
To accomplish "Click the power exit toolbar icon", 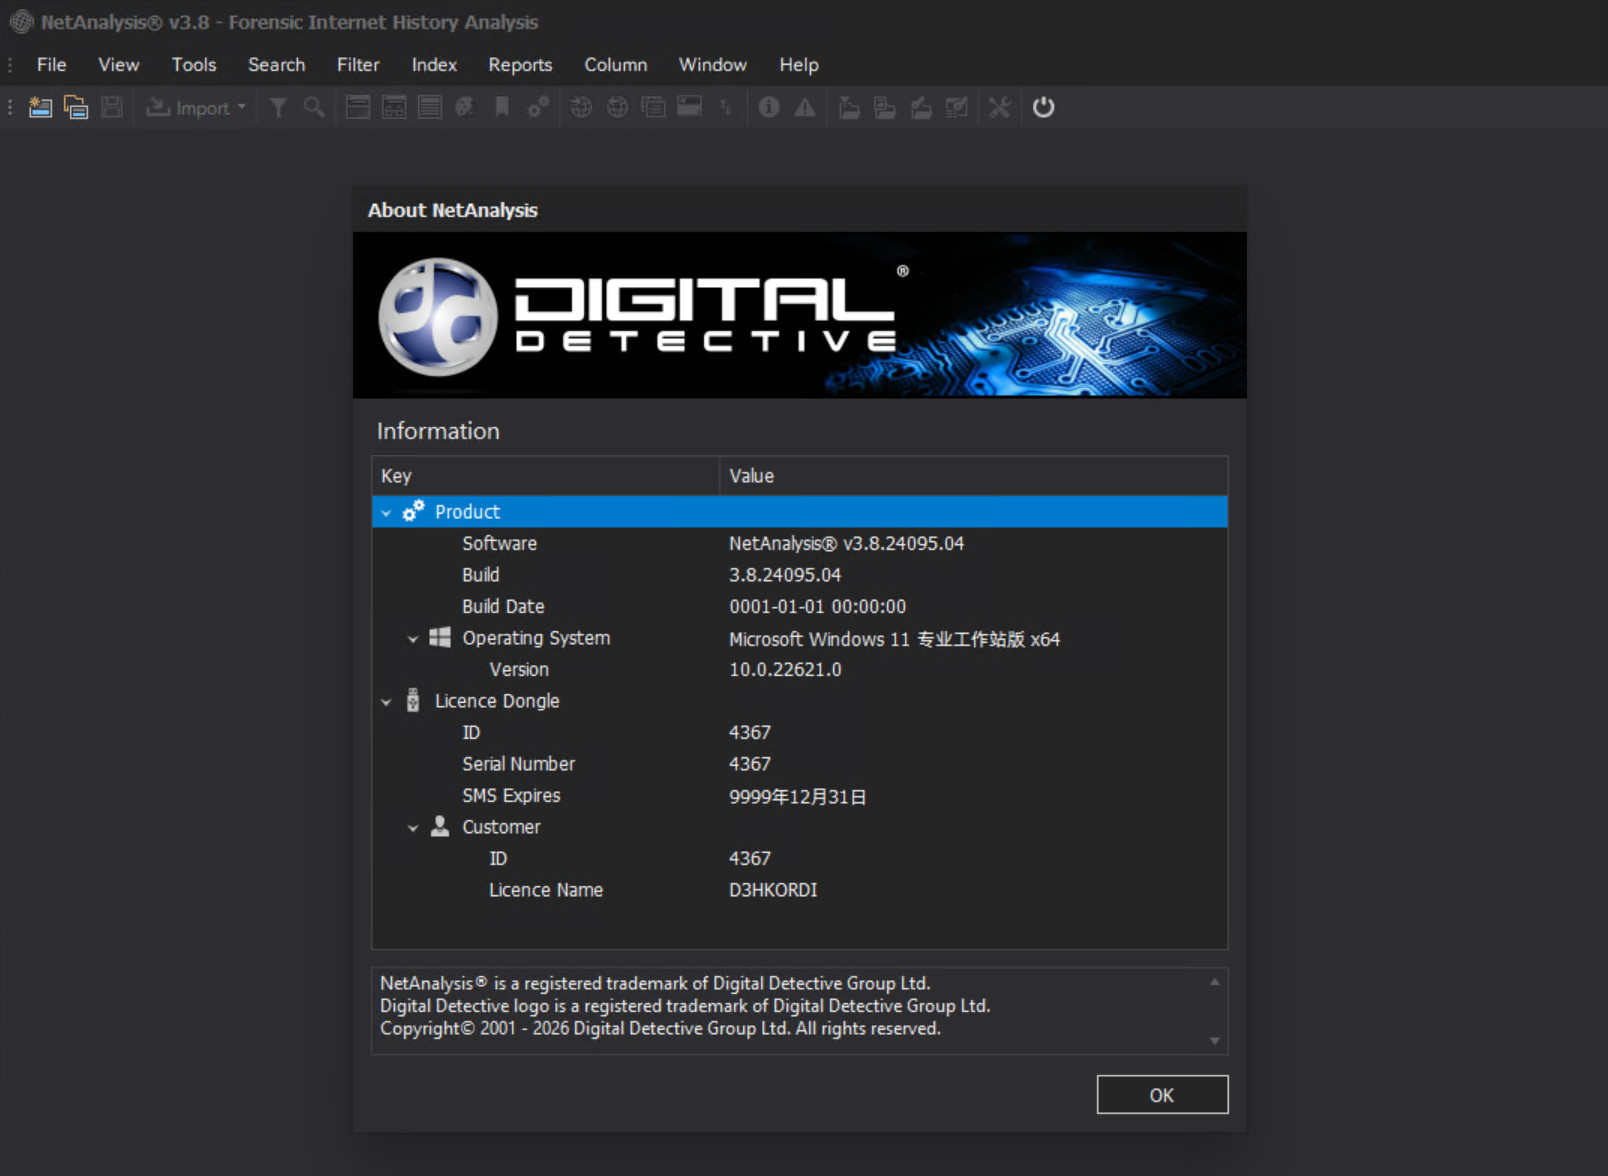I will (x=1043, y=107).
